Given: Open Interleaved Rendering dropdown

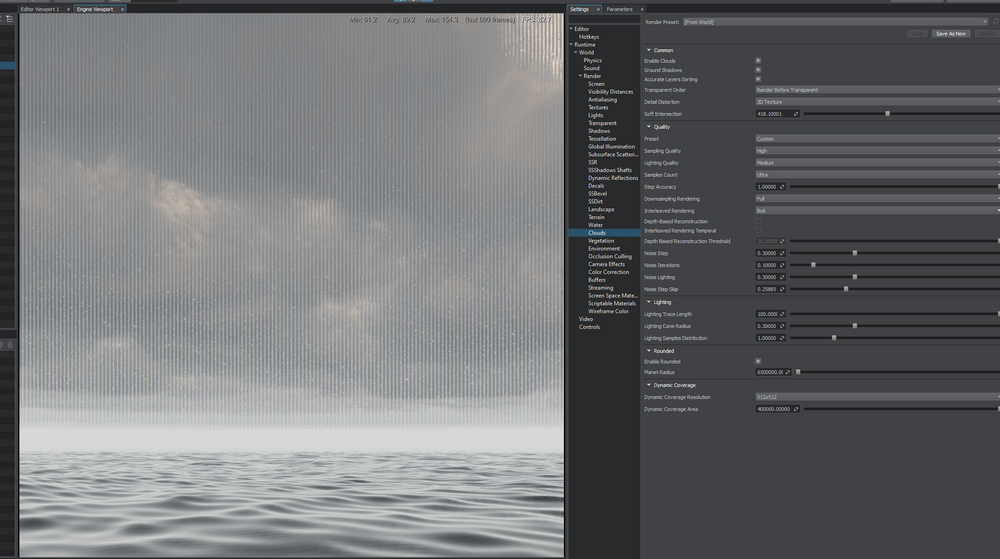Looking at the screenshot, I should click(x=877, y=211).
